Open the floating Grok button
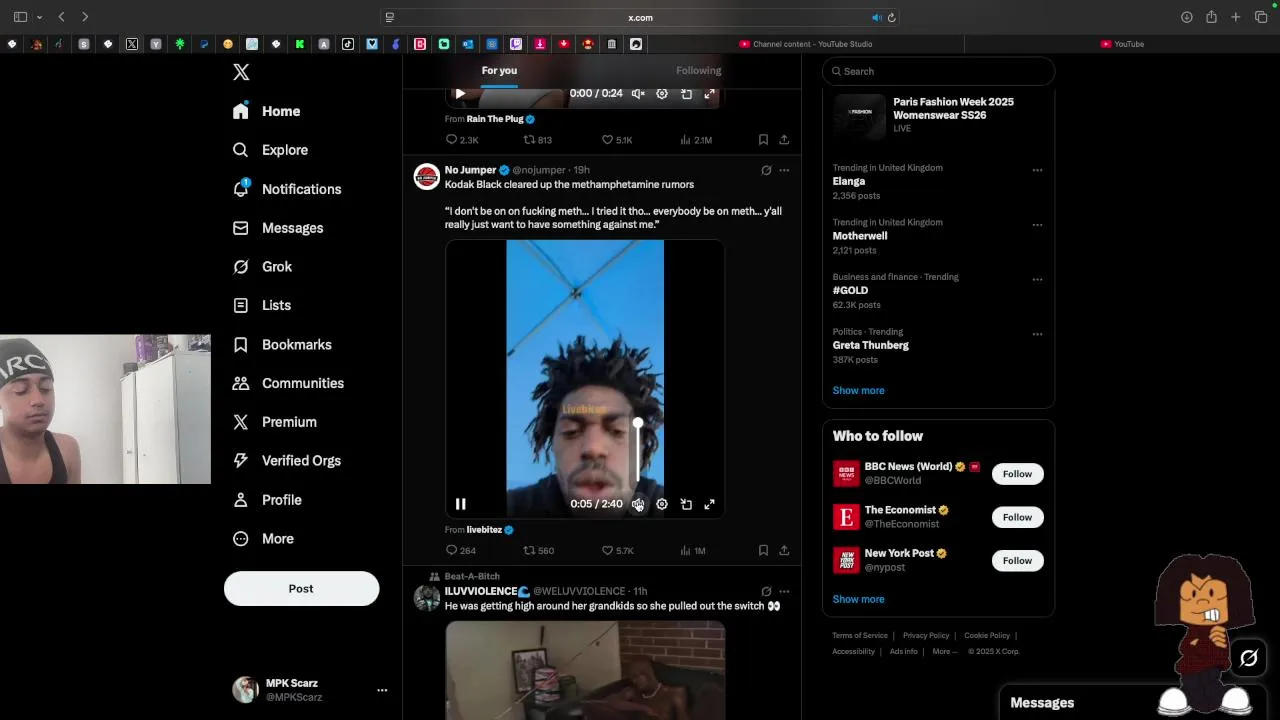 pos(1249,658)
